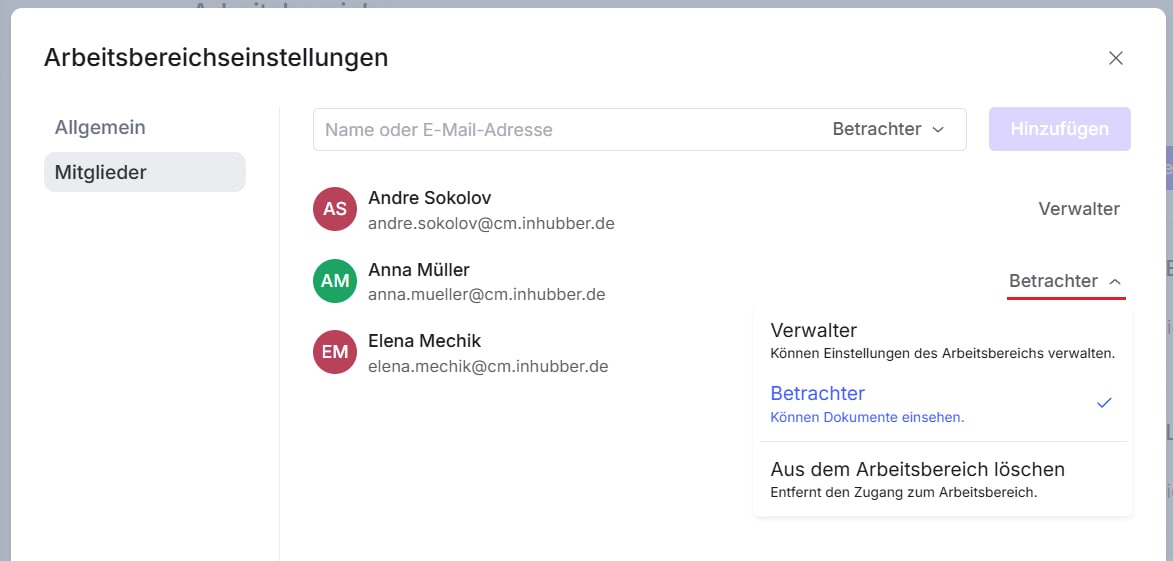1173x561 pixels.
Task: Click the email anna.mueller@cm.inhubber.de
Action: (x=486, y=295)
